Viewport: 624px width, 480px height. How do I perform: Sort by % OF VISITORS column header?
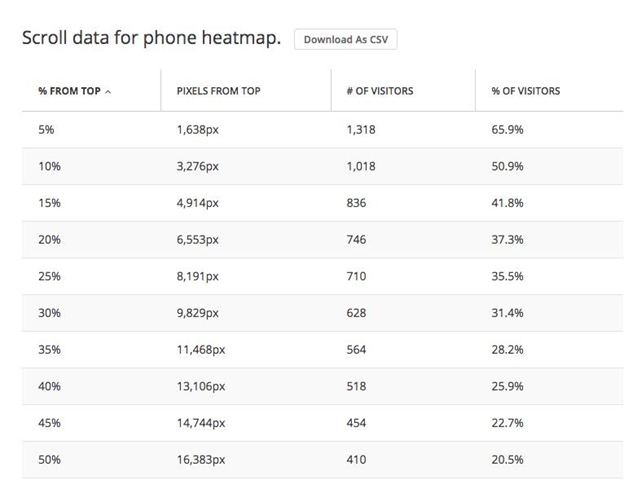coord(525,91)
